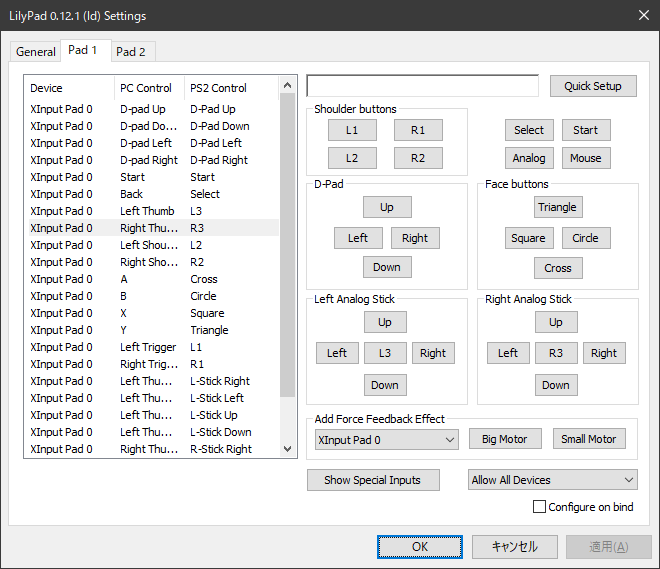Select the Left Trigger L1 row
Screen dimensions: 660x569
coord(154,347)
